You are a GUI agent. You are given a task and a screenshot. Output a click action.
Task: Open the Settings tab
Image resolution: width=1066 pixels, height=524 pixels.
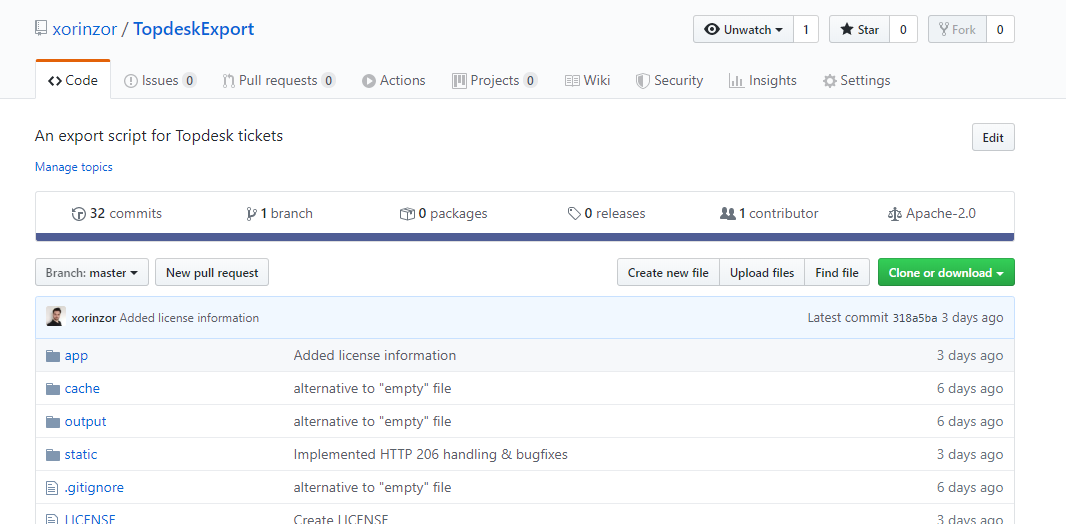coord(856,80)
